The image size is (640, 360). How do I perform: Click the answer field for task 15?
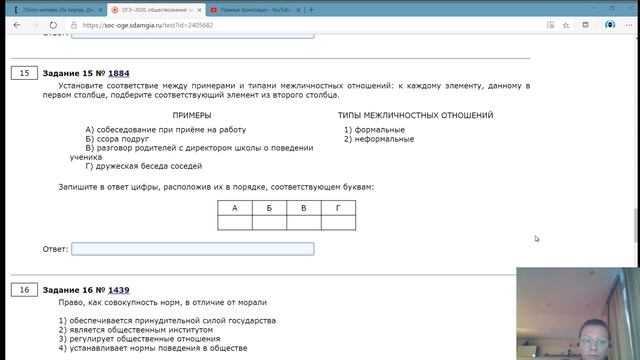(x=193, y=249)
